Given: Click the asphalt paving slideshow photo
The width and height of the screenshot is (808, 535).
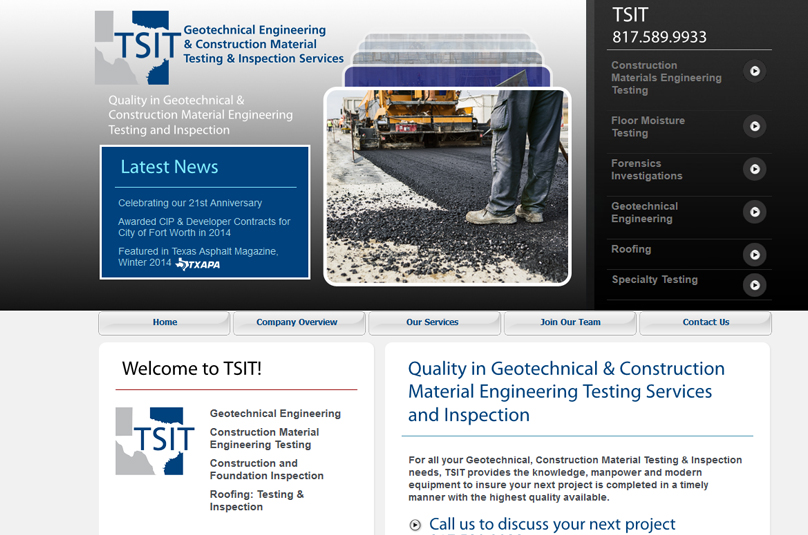Looking at the screenshot, I should (x=447, y=186).
